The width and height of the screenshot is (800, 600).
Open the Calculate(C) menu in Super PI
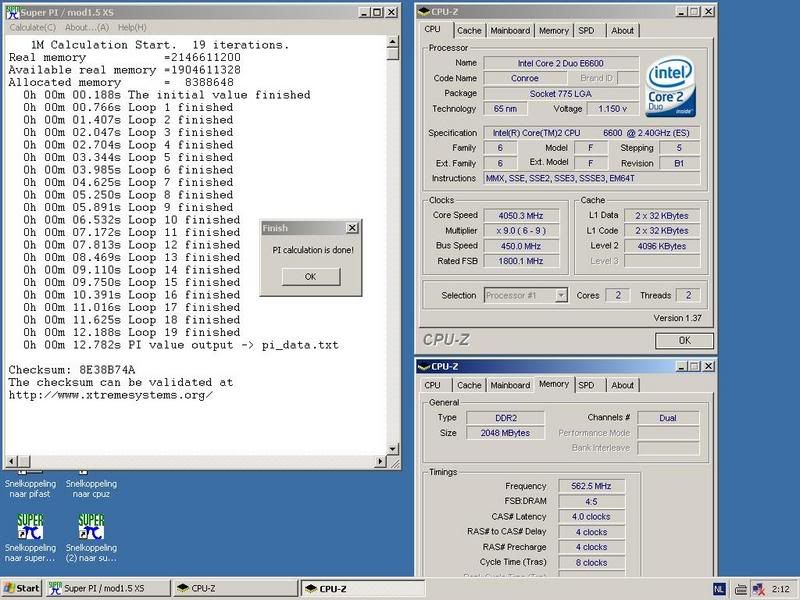point(33,28)
